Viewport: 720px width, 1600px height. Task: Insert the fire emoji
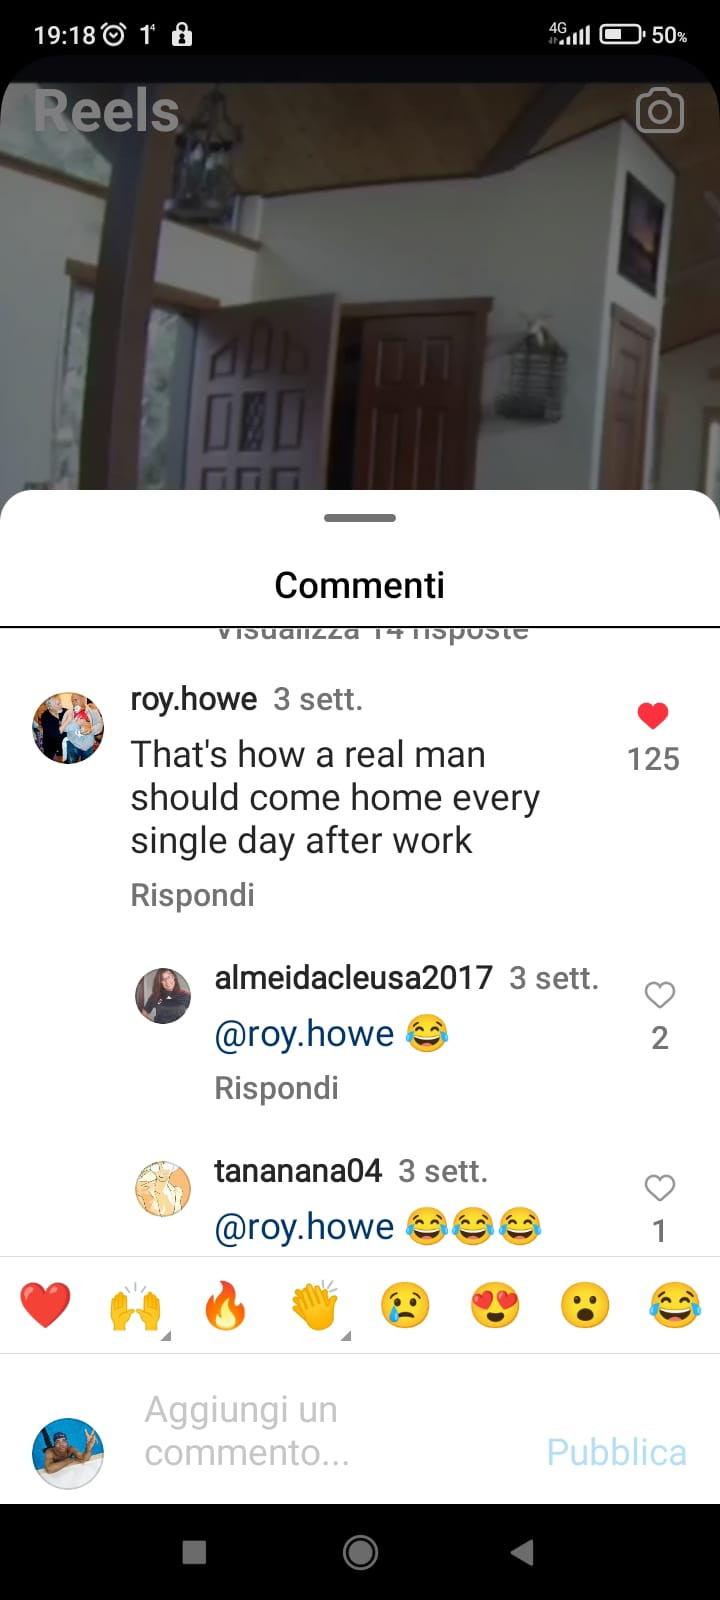point(225,1305)
